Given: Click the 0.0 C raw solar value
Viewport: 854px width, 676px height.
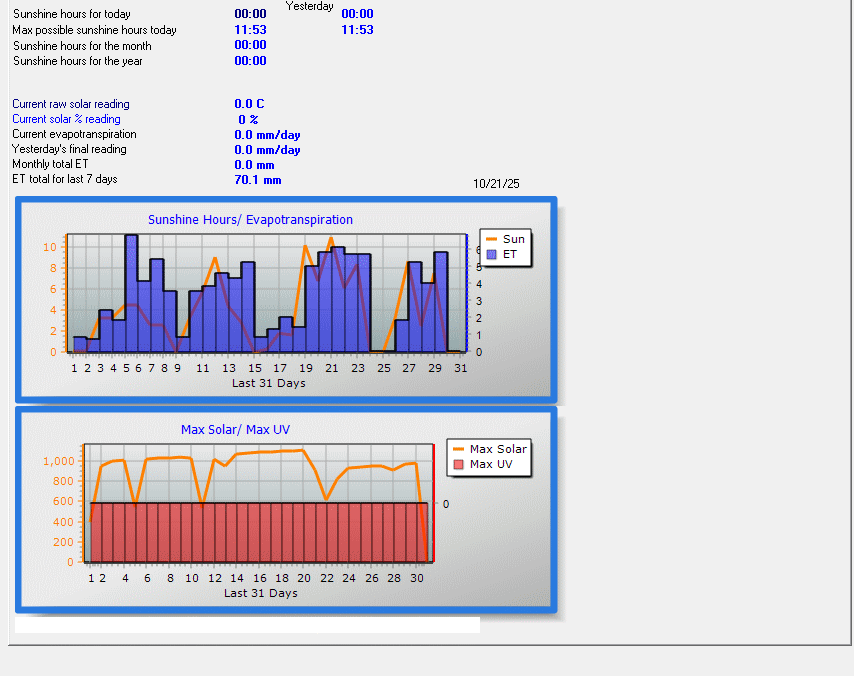Looking at the screenshot, I should (249, 104).
